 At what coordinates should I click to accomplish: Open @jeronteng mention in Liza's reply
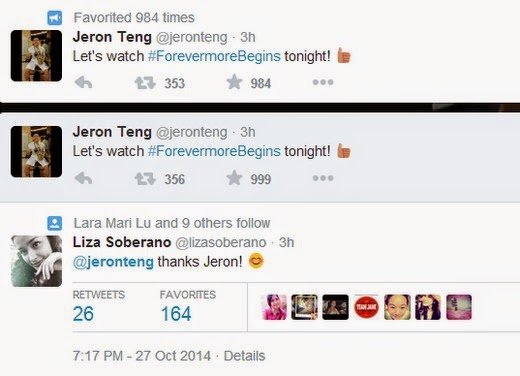pos(113,262)
